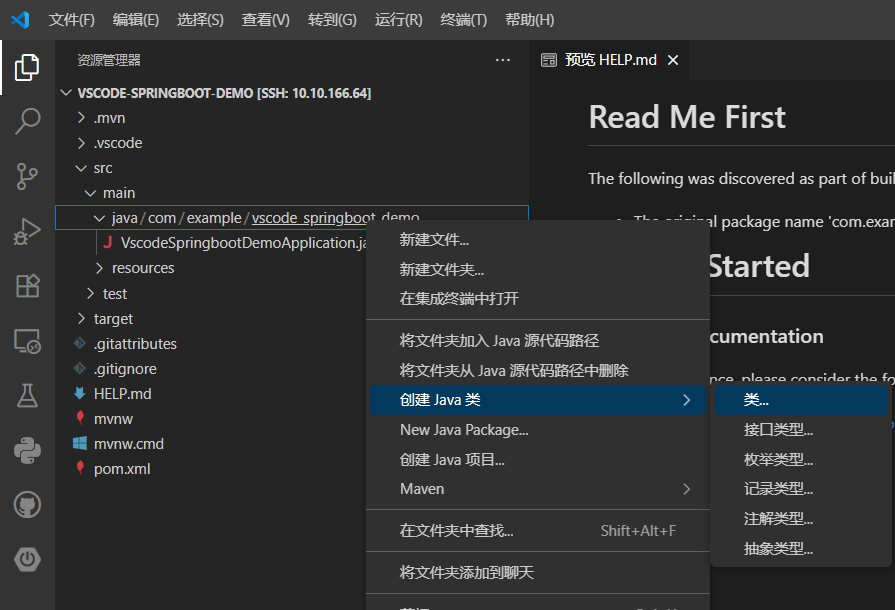Image resolution: width=895 pixels, height=610 pixels.
Task: Close the HELP.md preview tab
Action: tap(673, 60)
